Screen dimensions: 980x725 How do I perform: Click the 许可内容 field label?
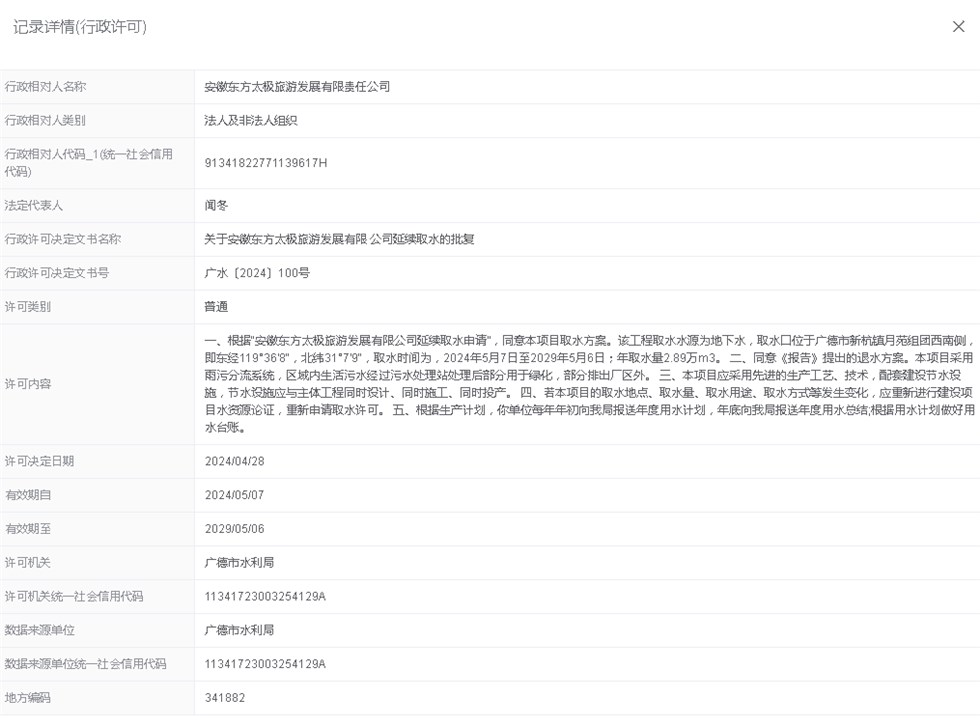[x=28, y=384]
